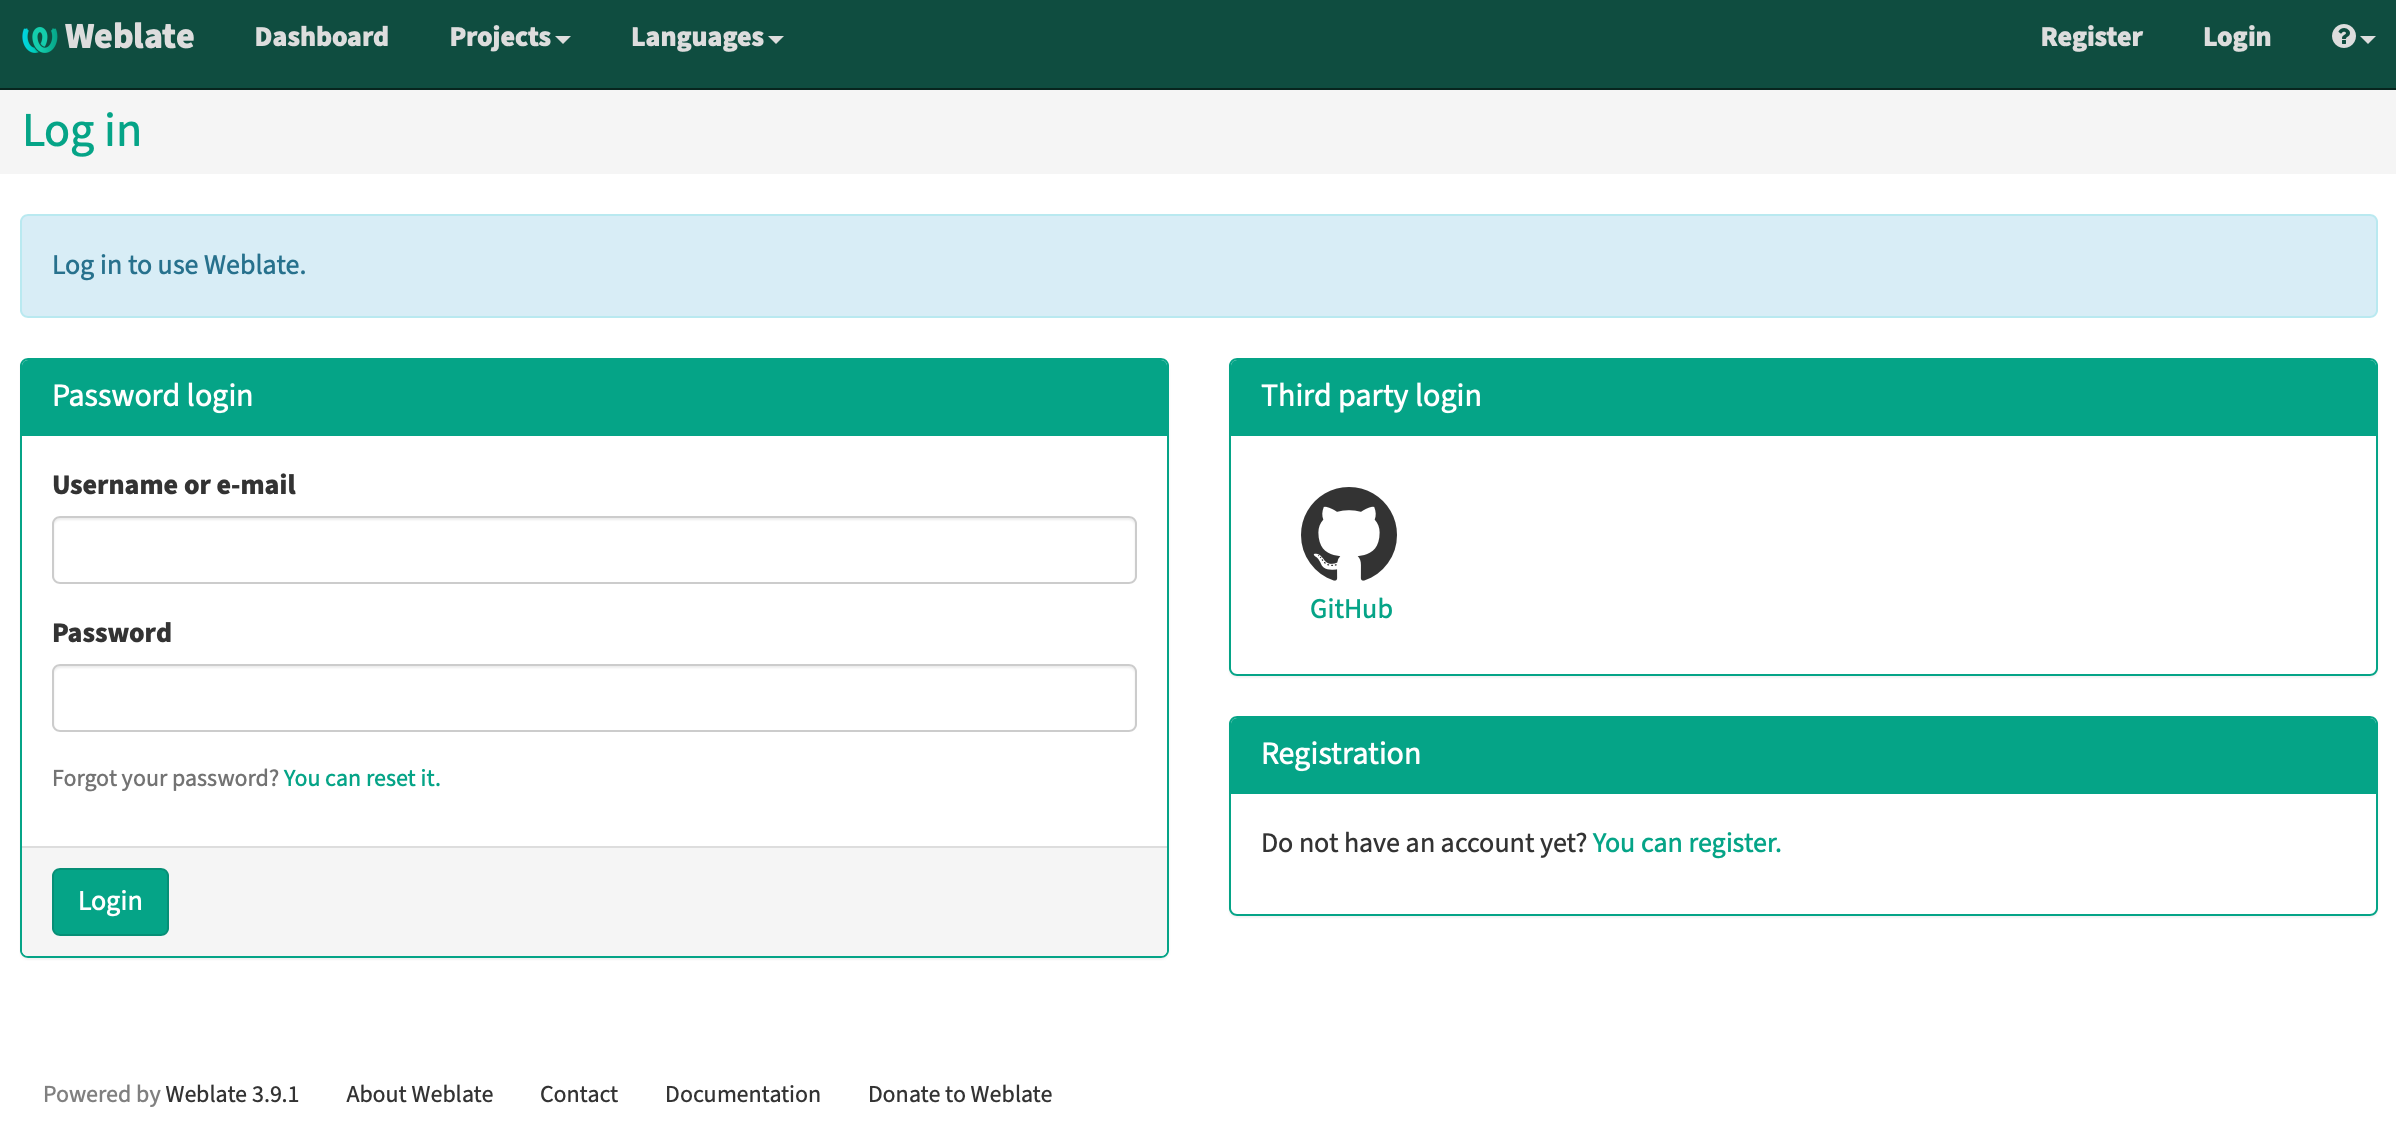Click the GitHub octocat icon
Image resolution: width=2396 pixels, height=1142 pixels.
[x=1349, y=534]
